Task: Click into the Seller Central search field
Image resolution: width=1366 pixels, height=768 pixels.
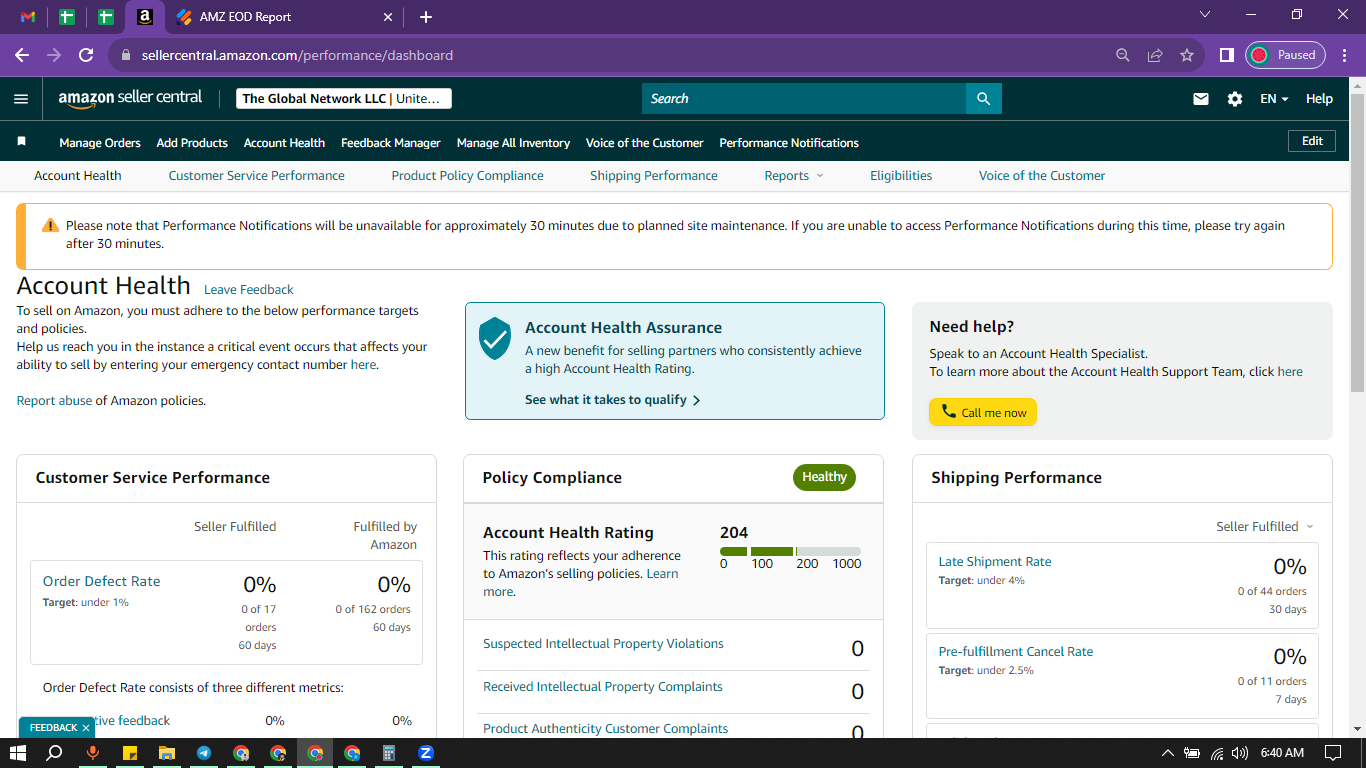Action: click(804, 98)
